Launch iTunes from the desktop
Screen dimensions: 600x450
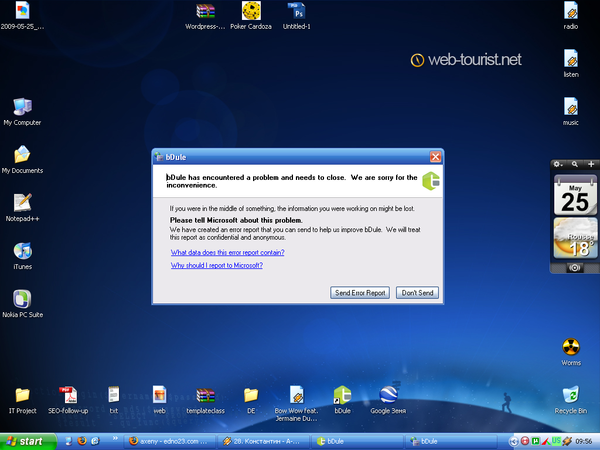(x=22, y=256)
